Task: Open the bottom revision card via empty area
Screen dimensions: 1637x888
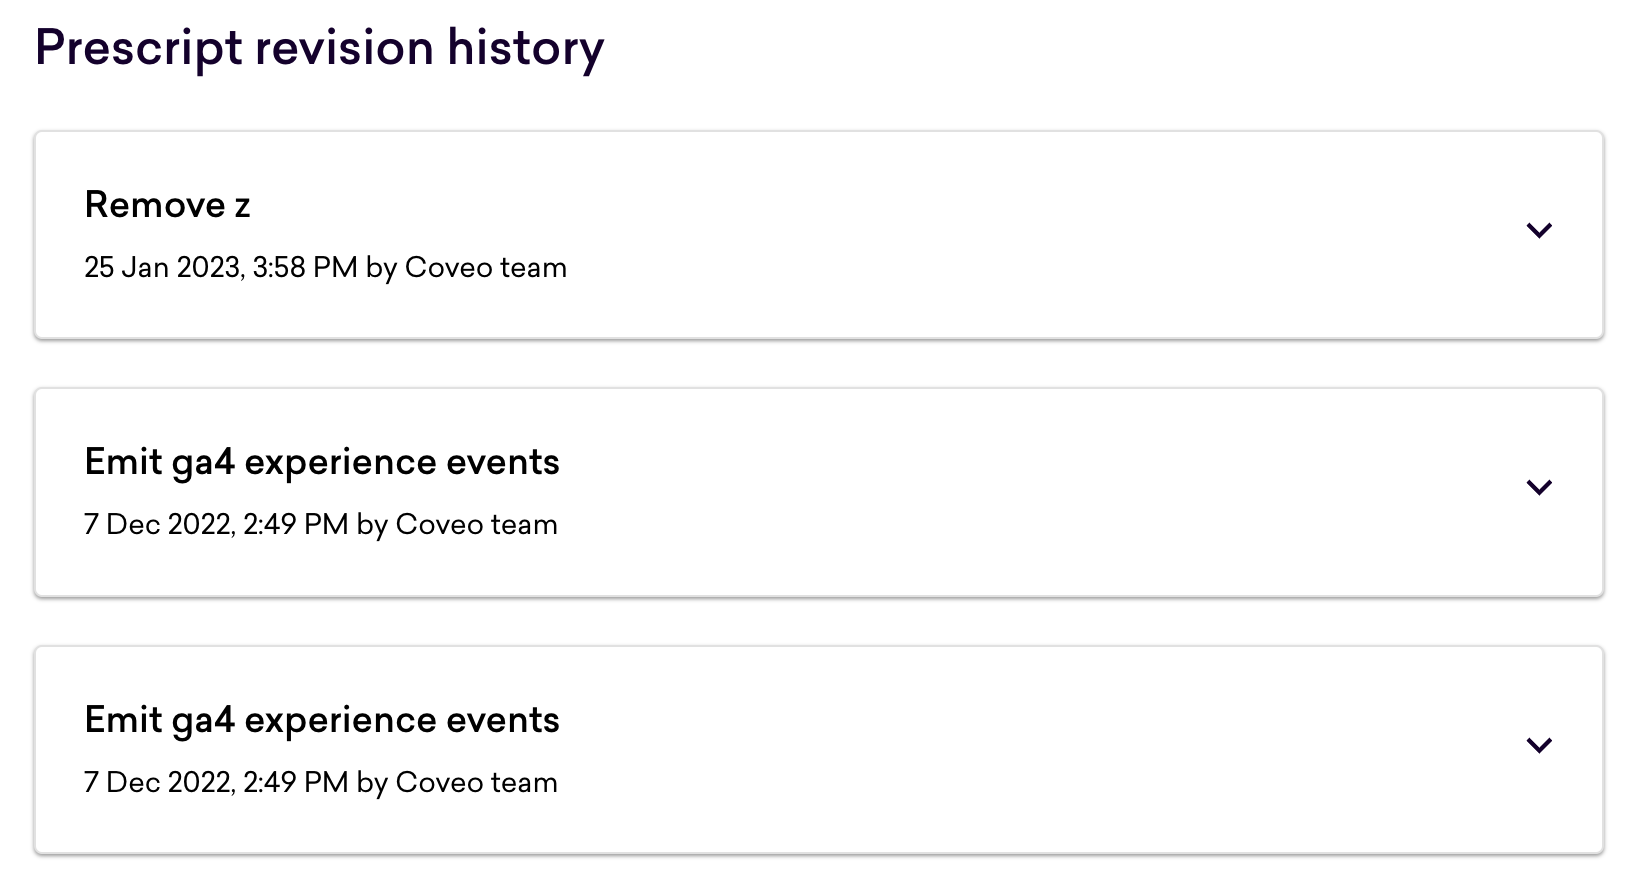Action: coord(1000,750)
